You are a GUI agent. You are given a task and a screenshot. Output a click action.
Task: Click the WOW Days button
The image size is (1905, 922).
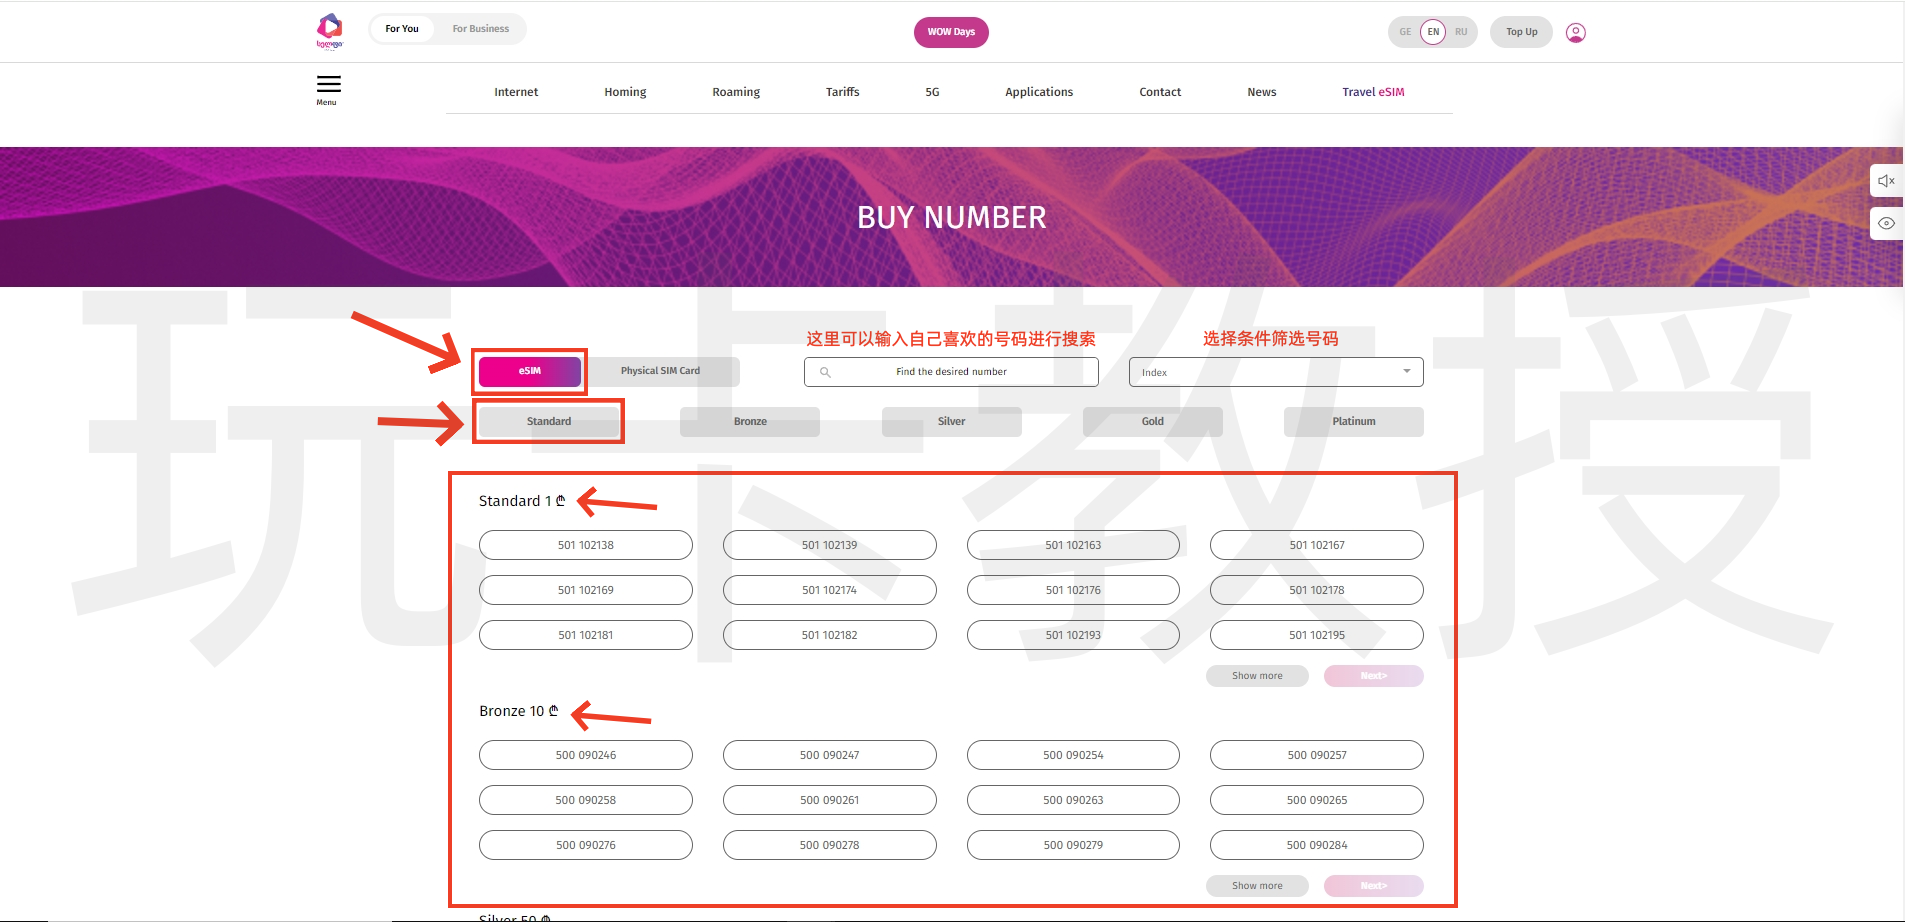point(951,32)
